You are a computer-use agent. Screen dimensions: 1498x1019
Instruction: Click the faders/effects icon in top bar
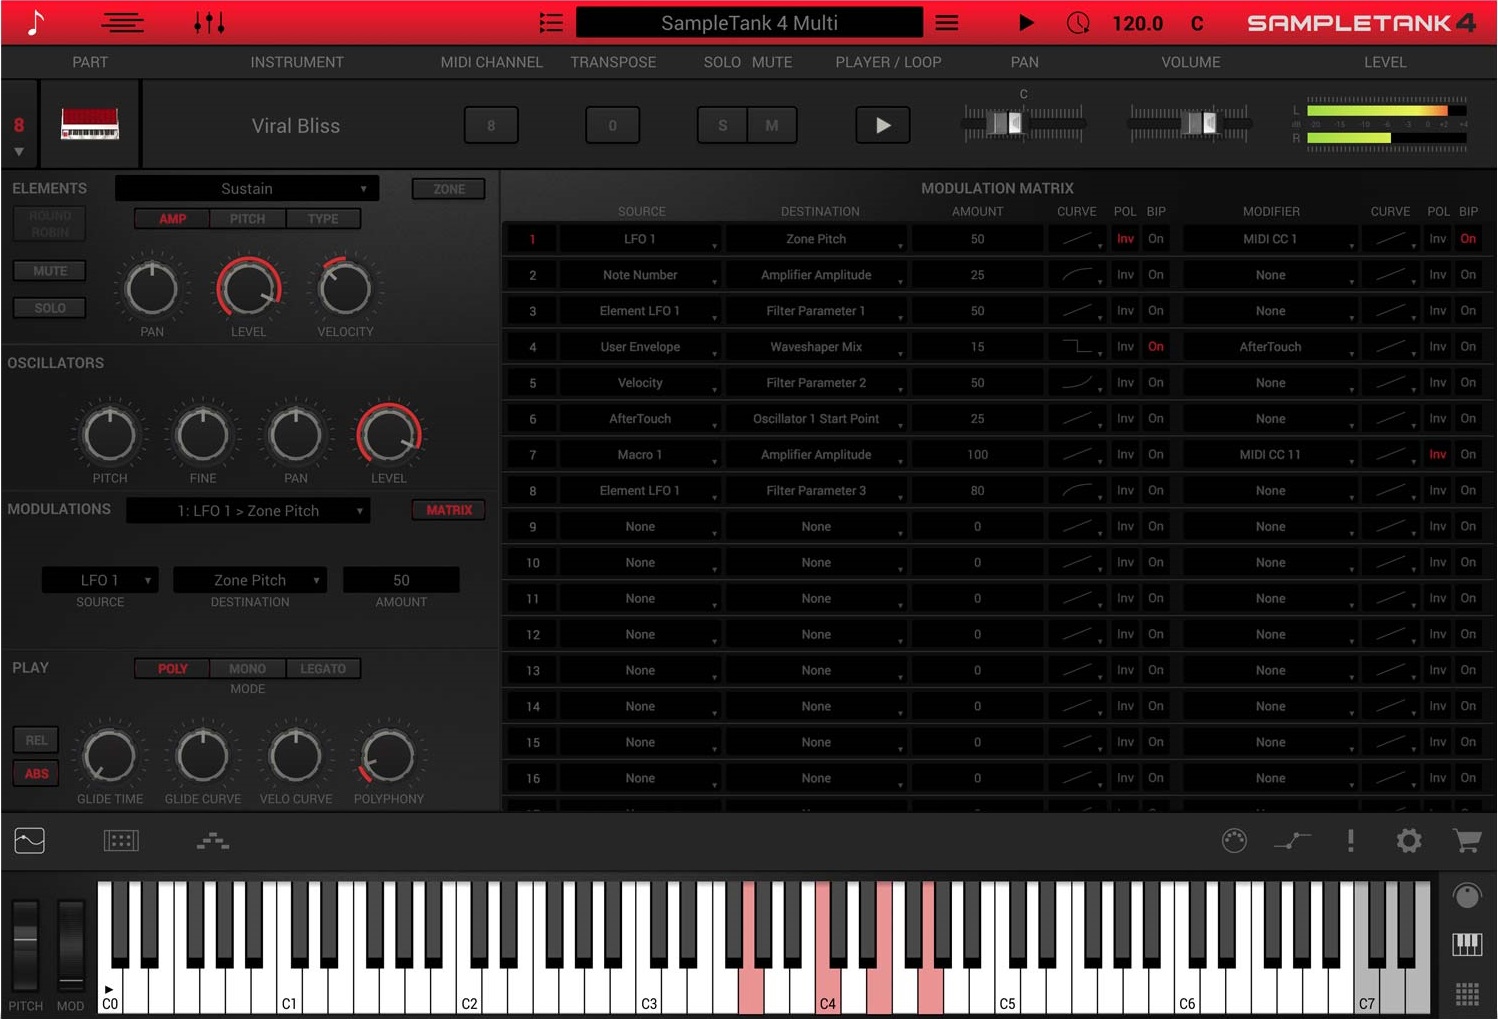pyautogui.click(x=209, y=22)
